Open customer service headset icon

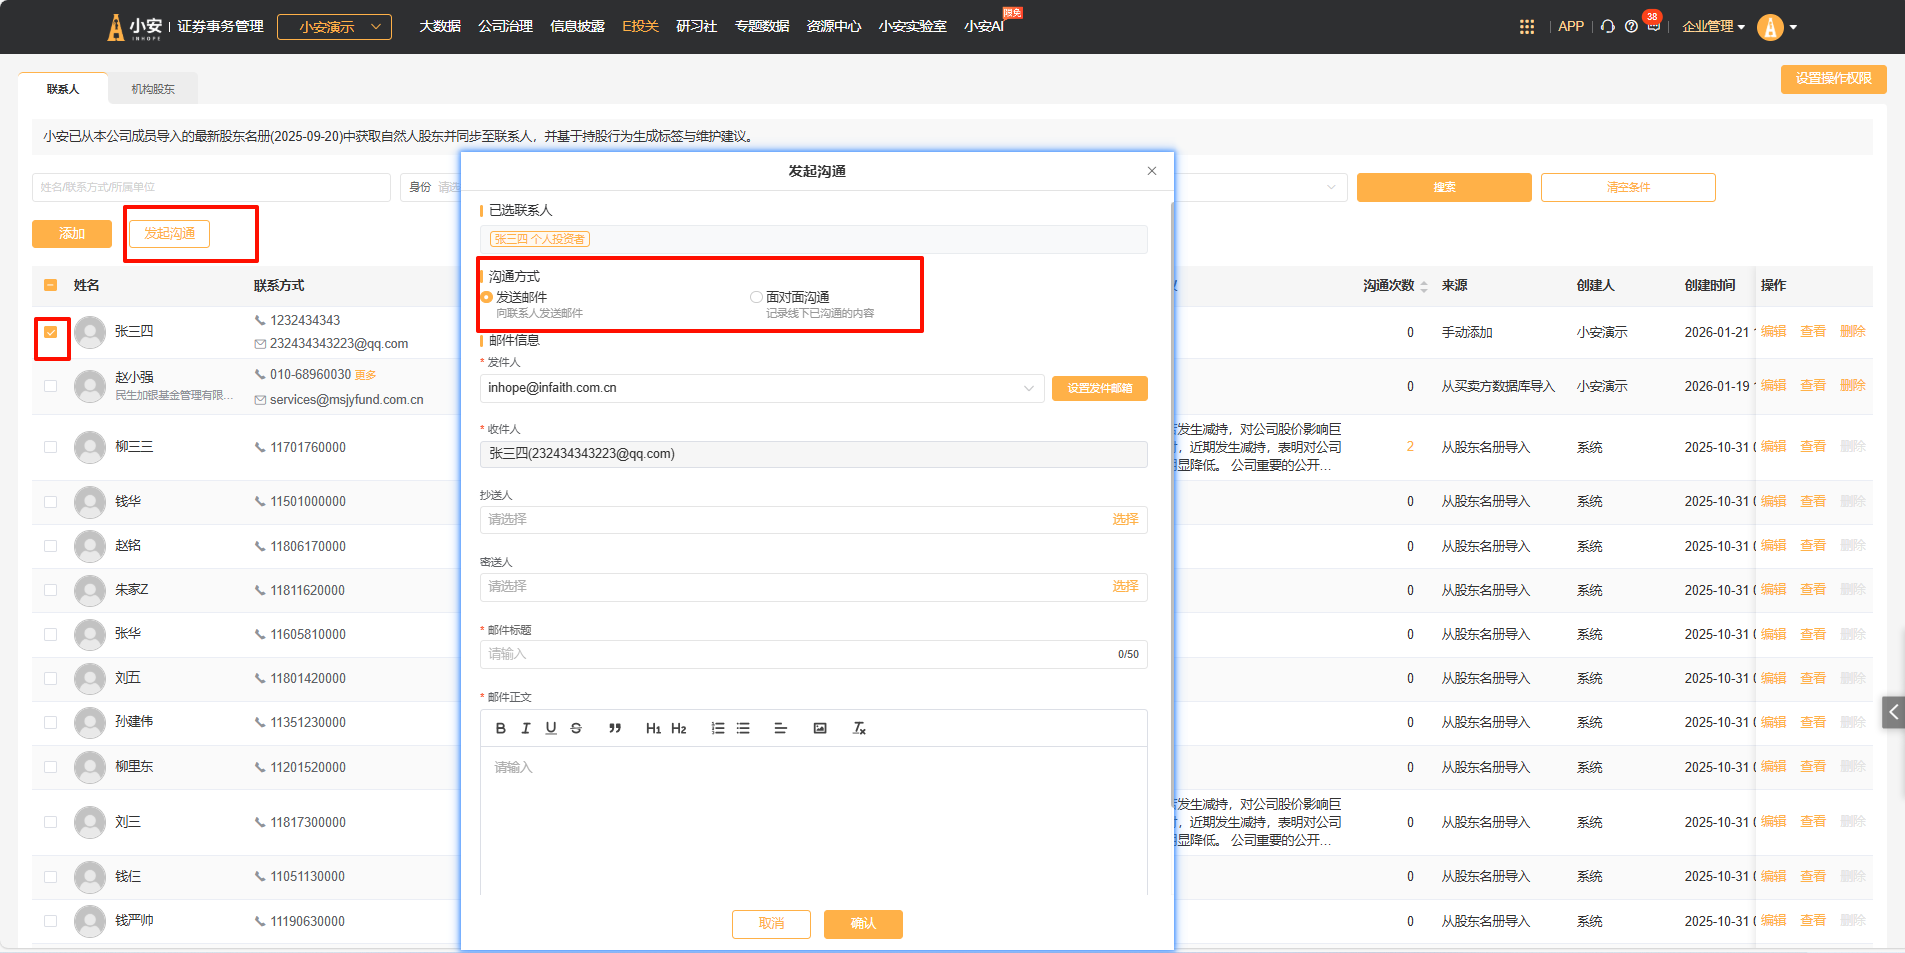[x=1608, y=27]
